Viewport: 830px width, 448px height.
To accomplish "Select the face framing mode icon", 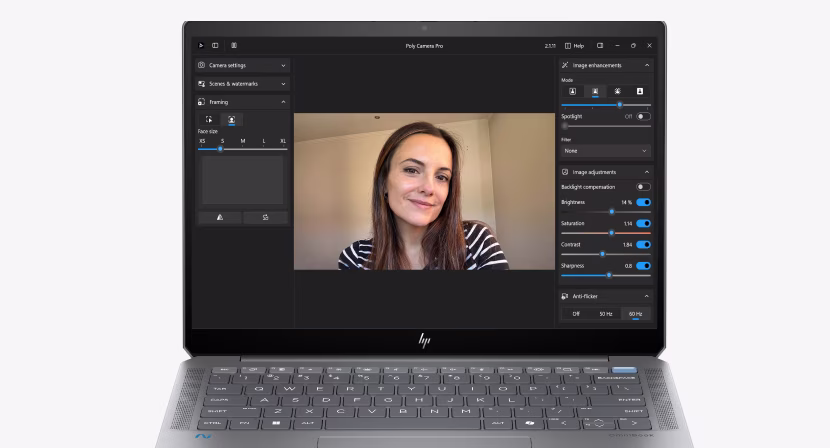I will (x=232, y=119).
